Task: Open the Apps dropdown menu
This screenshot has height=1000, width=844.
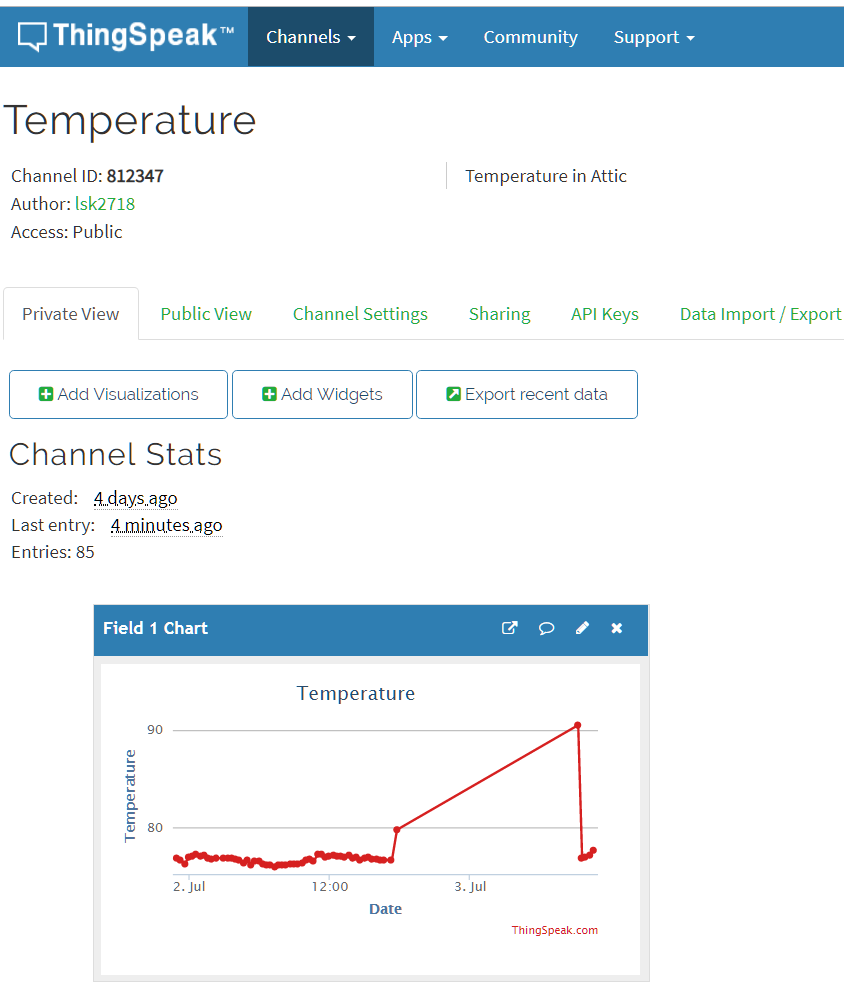Action: pyautogui.click(x=419, y=37)
